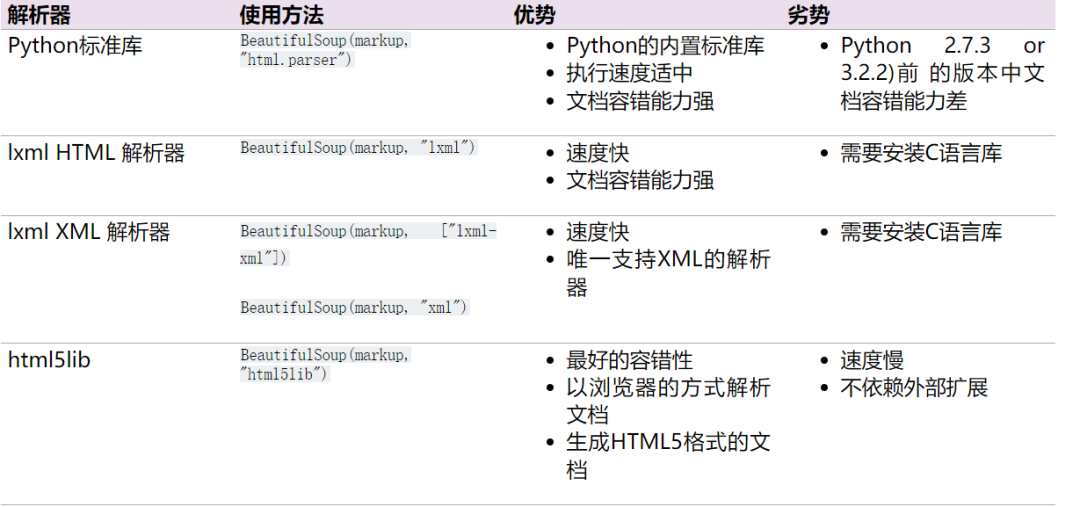Screen dimensions: 1080x507
Task: Click the "html.parser" code snippet
Action: pos(297,61)
